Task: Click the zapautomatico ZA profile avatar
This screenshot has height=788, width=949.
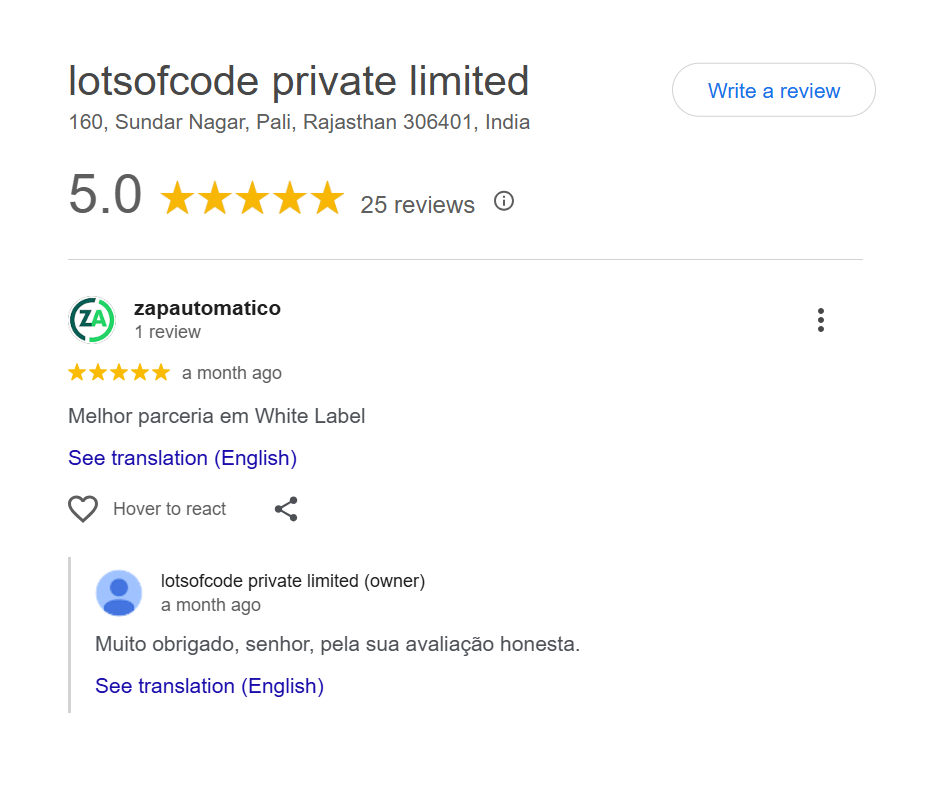Action: point(92,320)
